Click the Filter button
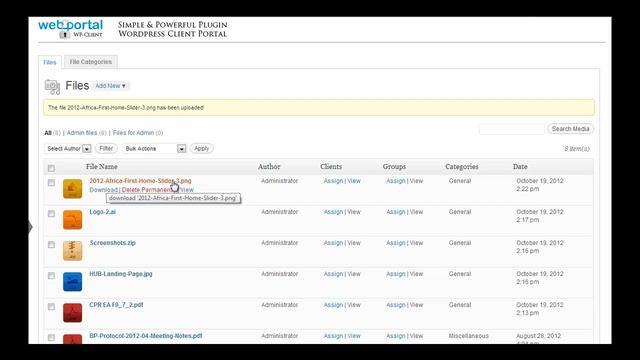Viewport: 640px width, 360px height. 106,148
